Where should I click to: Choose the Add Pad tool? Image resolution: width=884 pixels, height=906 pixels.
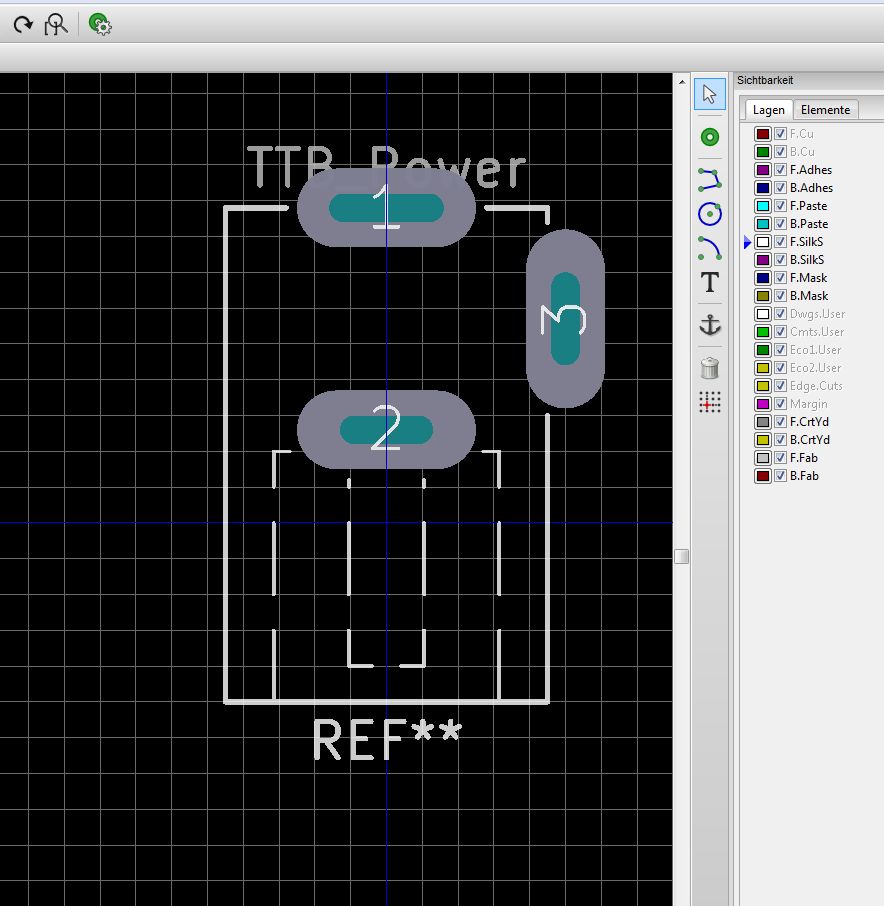click(710, 137)
